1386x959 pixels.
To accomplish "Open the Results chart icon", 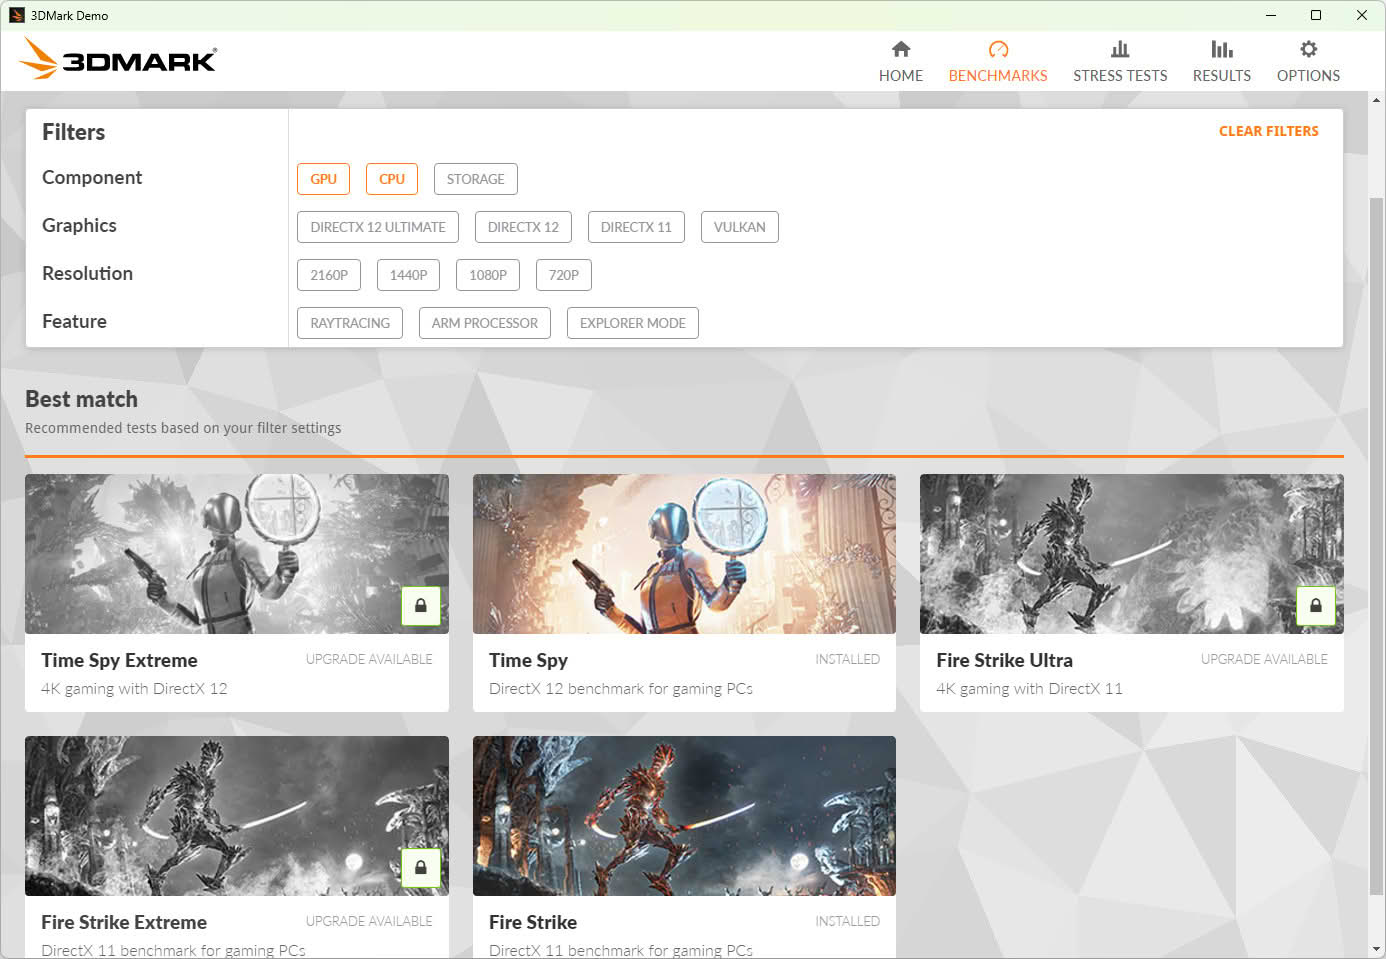I will tap(1221, 49).
